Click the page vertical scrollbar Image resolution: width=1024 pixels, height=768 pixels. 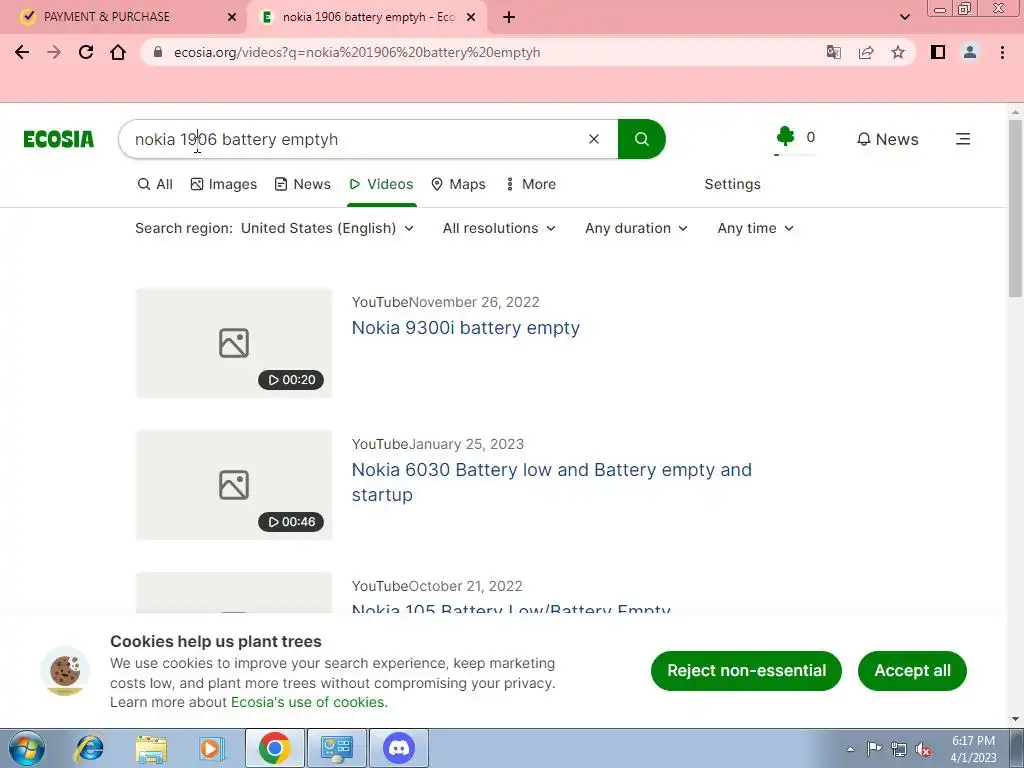(x=1016, y=208)
